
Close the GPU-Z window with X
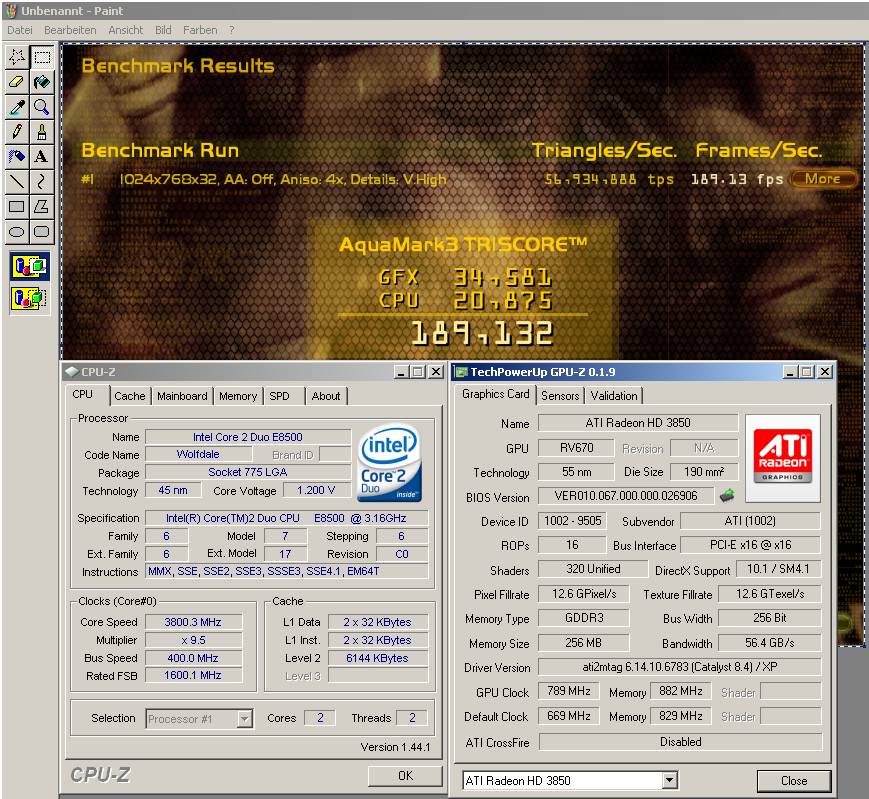(x=825, y=371)
